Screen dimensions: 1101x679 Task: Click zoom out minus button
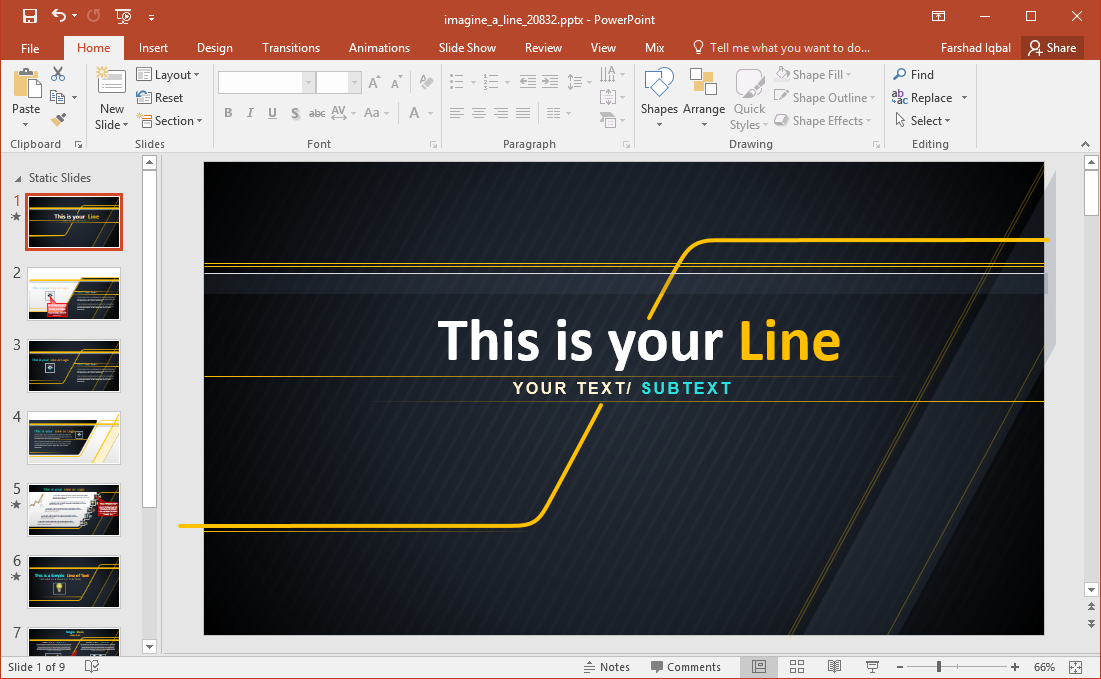[x=899, y=667]
